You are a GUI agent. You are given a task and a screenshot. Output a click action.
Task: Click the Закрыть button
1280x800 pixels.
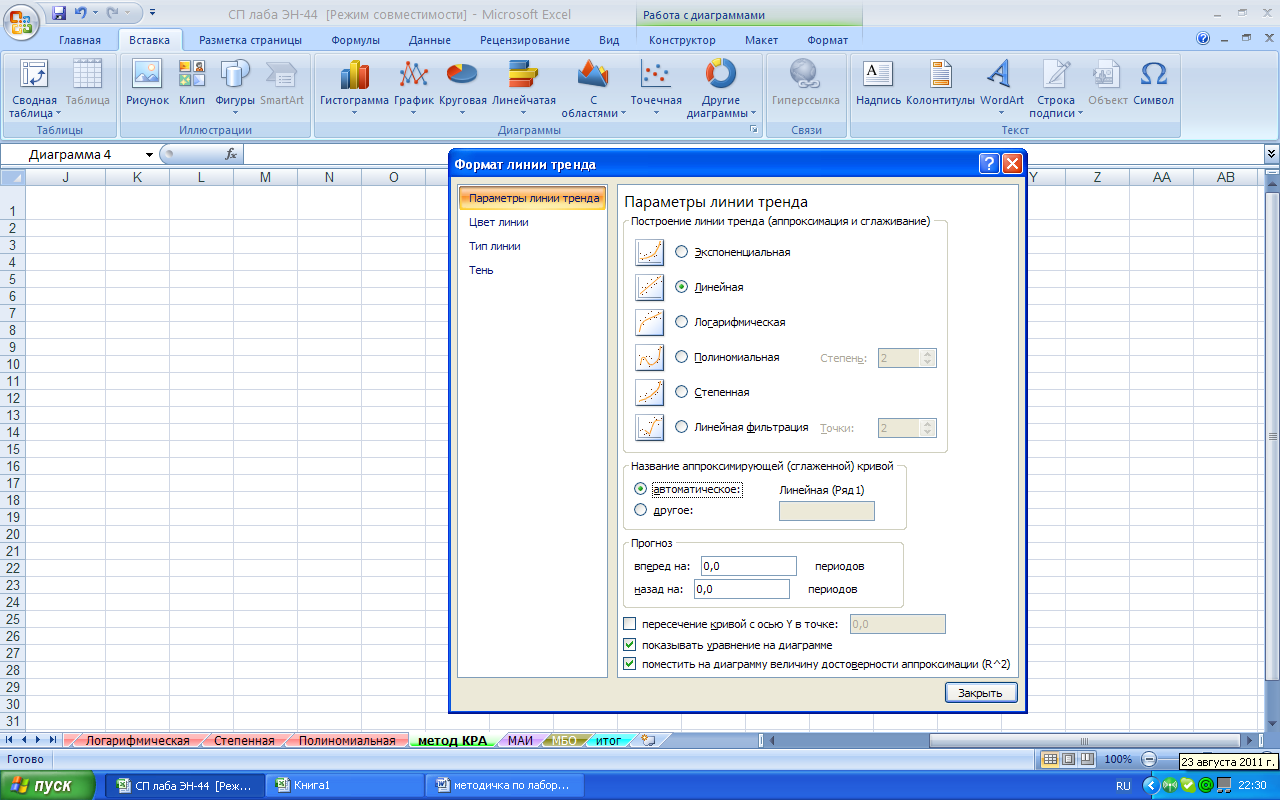tap(981, 692)
